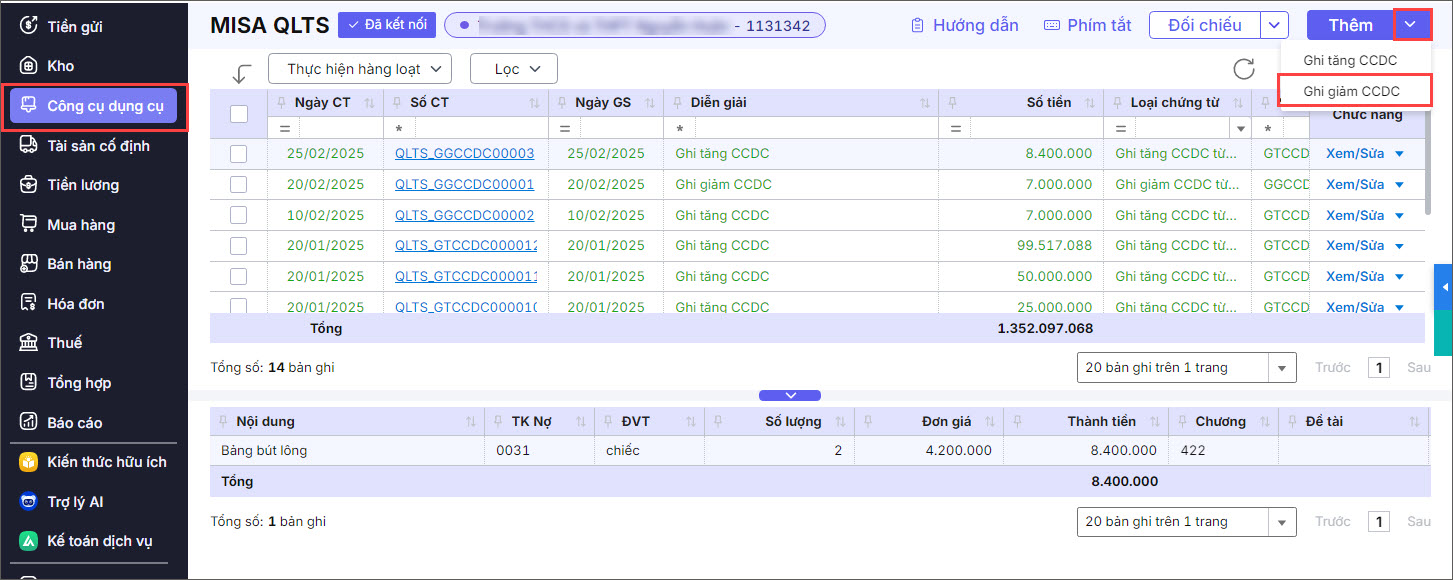Toggle the select-all checkbox in table header
The image size is (1453, 580).
point(239,114)
